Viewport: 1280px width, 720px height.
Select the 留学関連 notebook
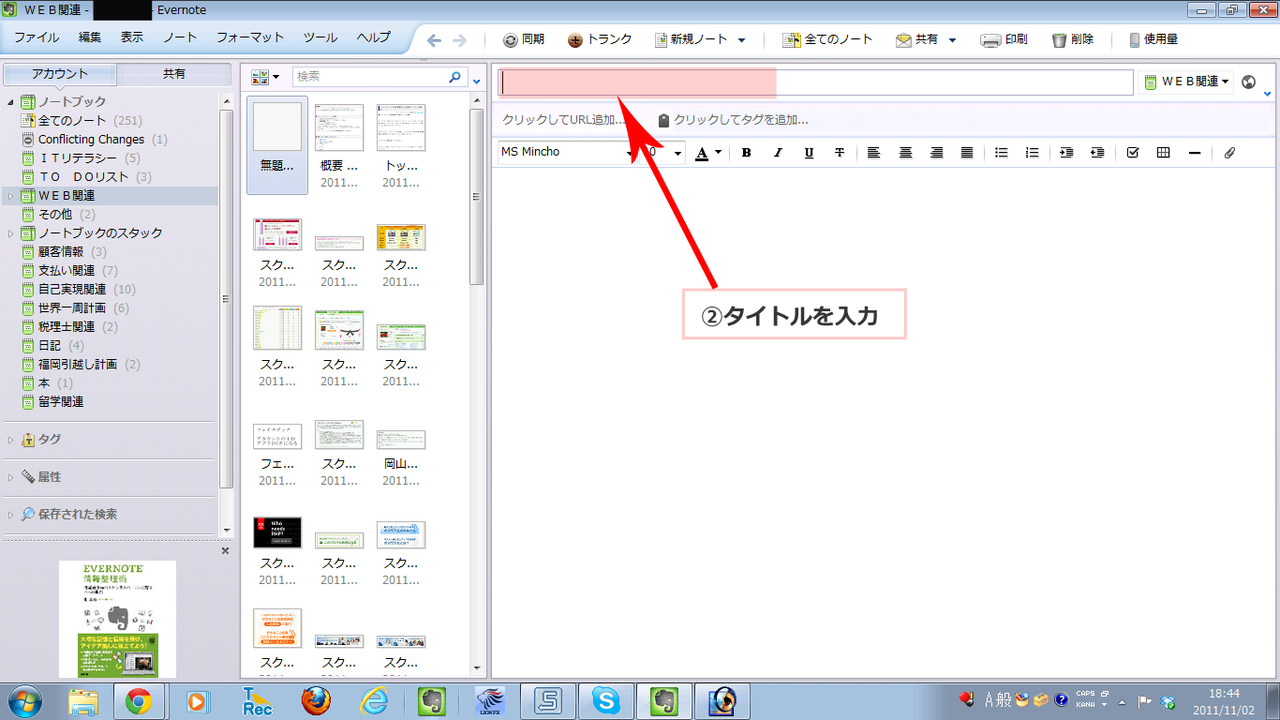pos(61,402)
